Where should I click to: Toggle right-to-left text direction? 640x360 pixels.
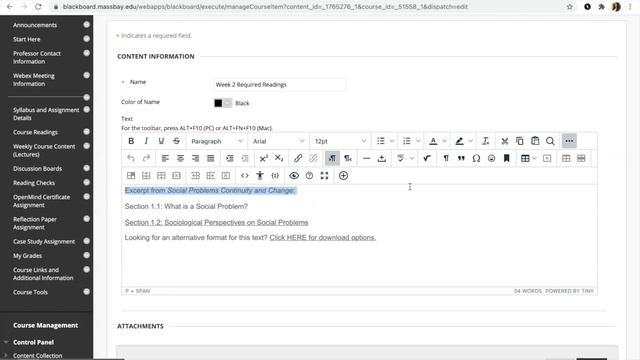click(347, 158)
